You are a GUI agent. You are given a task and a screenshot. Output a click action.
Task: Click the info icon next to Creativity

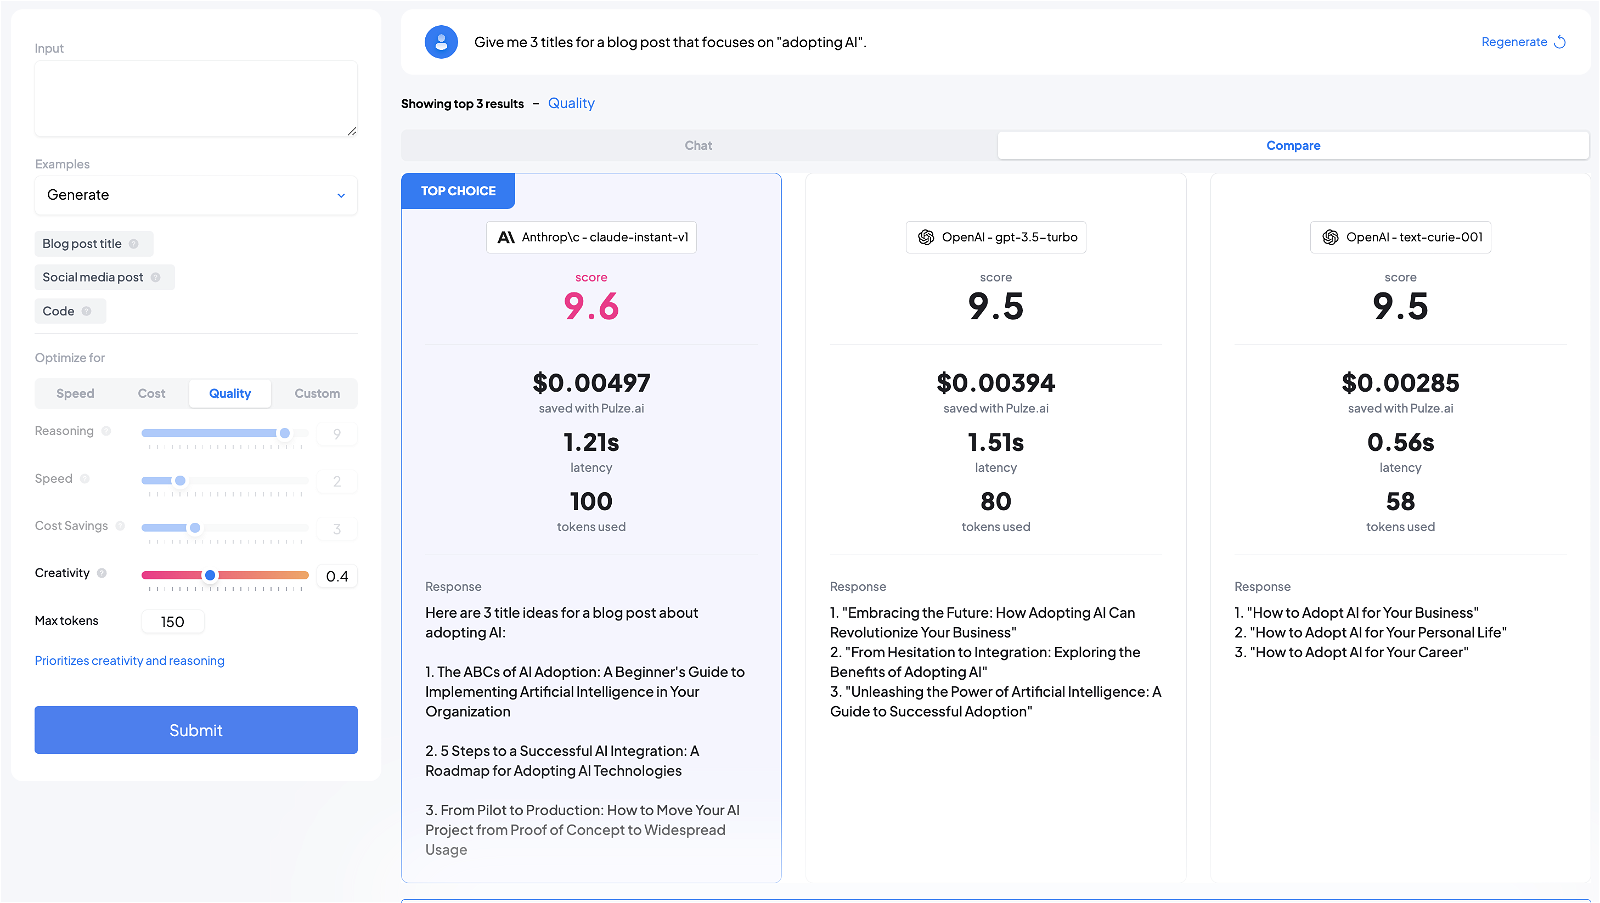(x=102, y=573)
